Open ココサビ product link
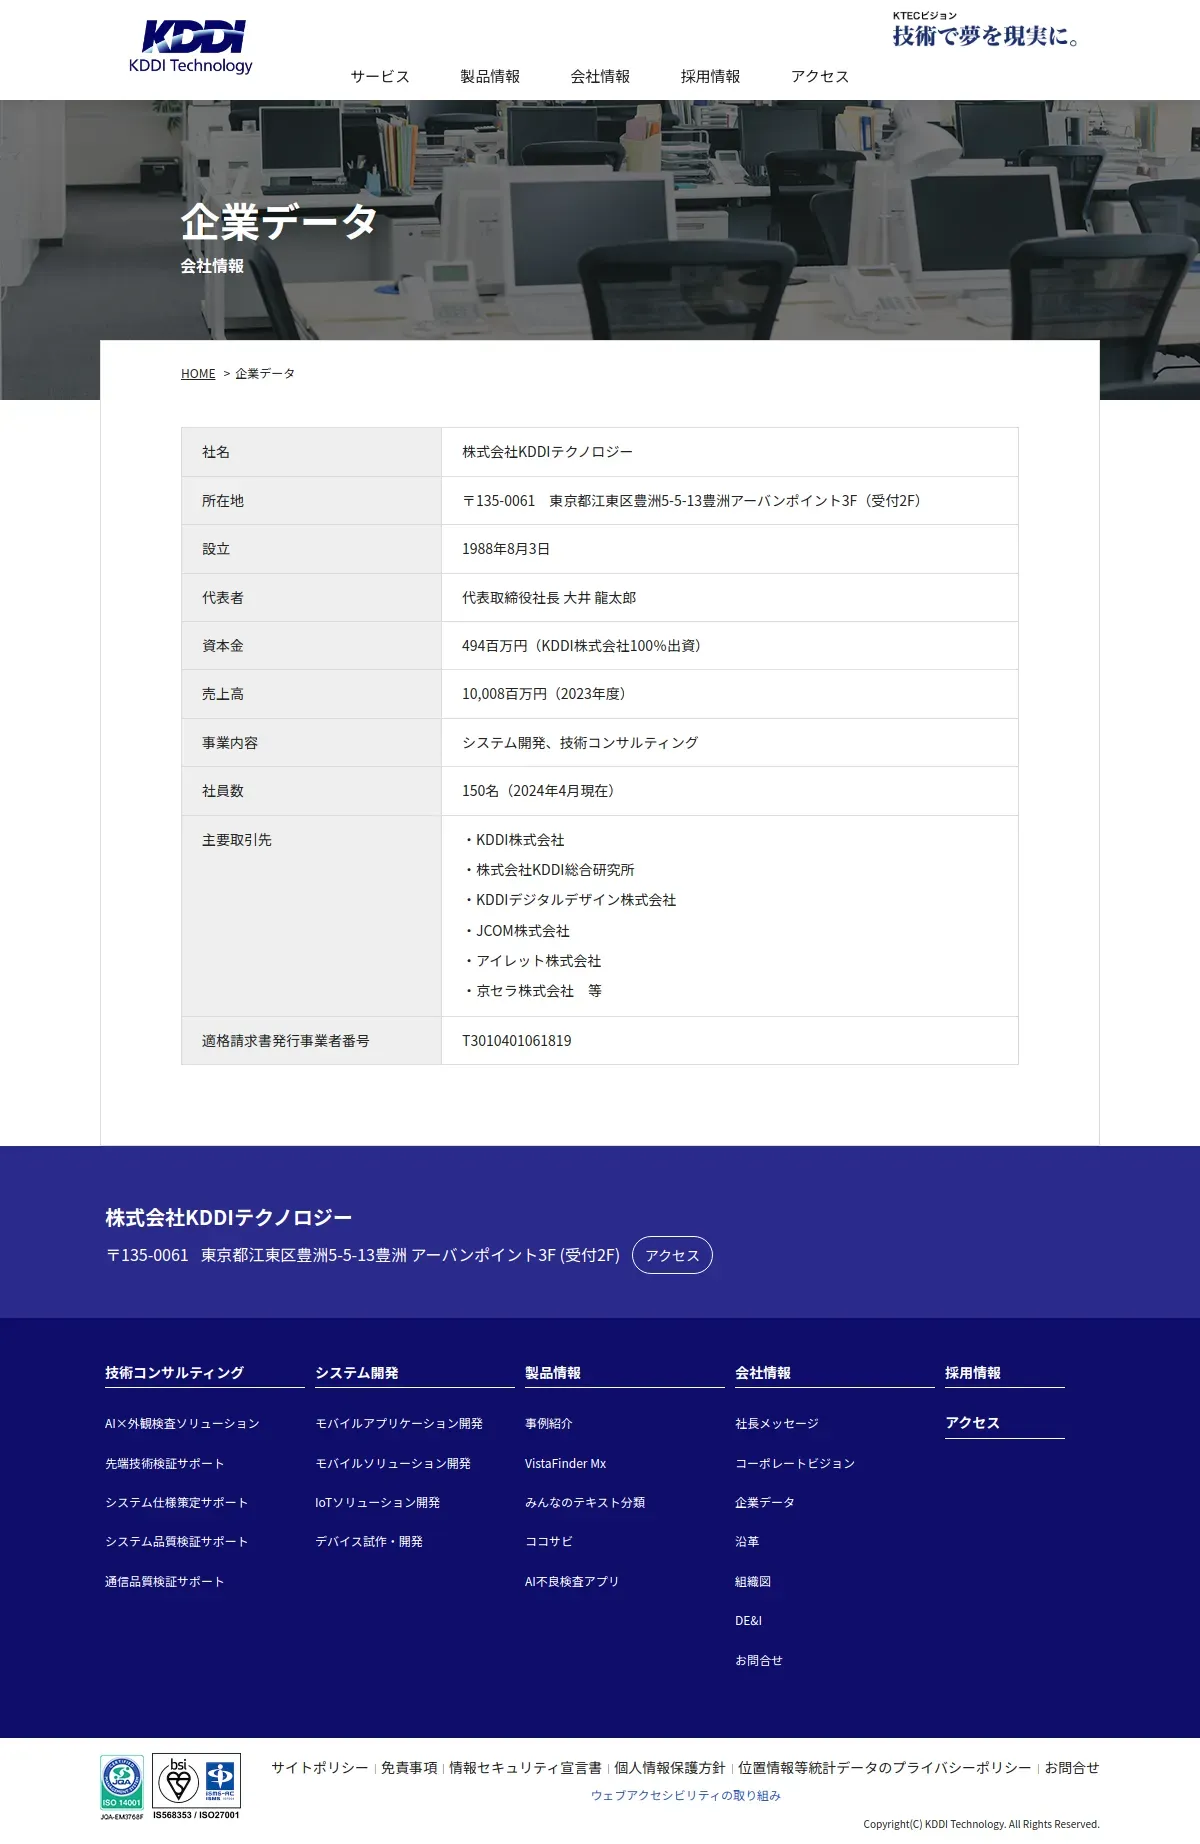1200x1844 pixels. pyautogui.click(x=549, y=1542)
